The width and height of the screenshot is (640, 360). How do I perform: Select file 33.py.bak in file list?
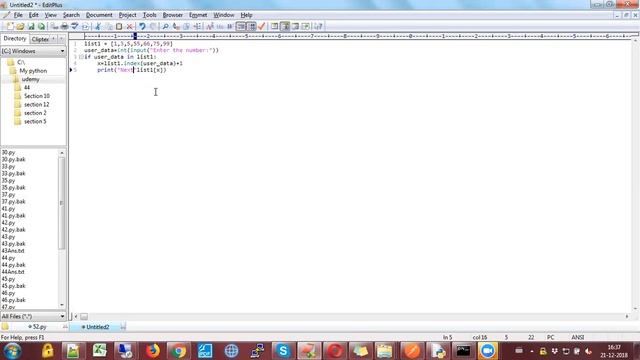coord(13,173)
